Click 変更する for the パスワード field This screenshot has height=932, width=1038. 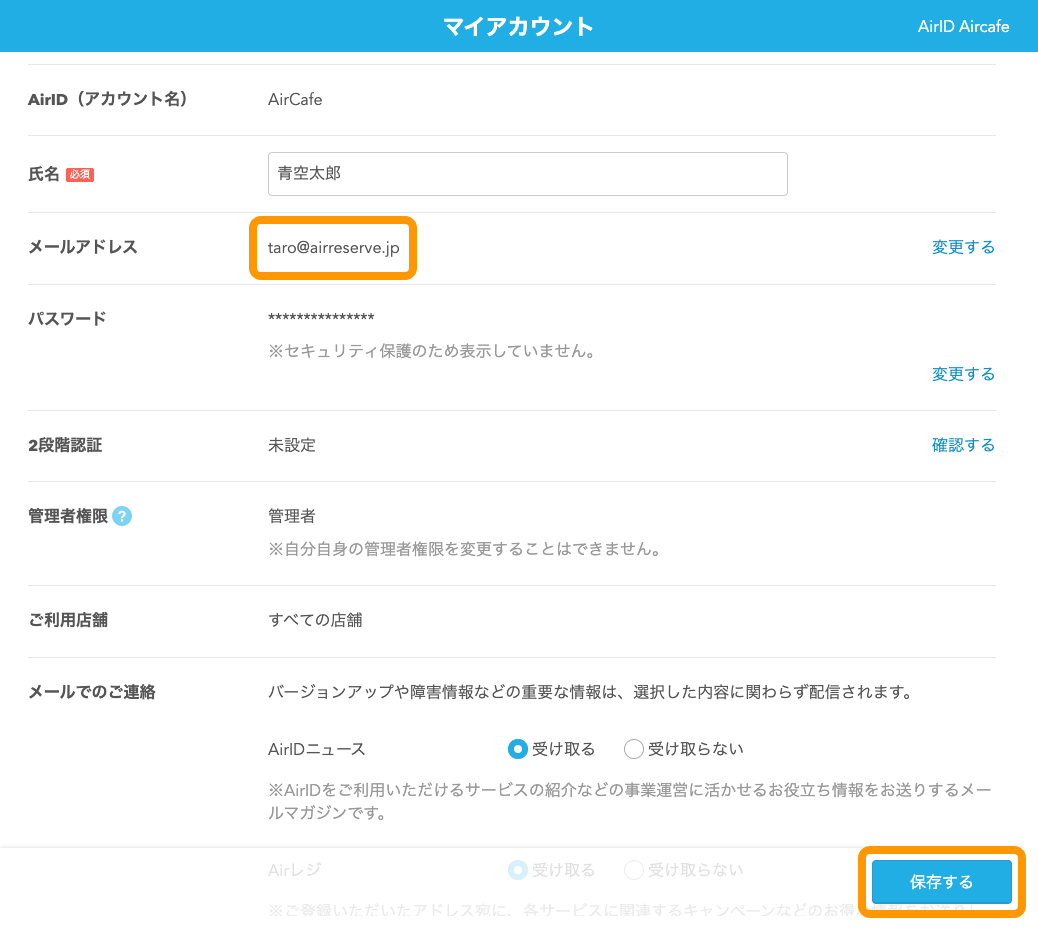click(963, 373)
